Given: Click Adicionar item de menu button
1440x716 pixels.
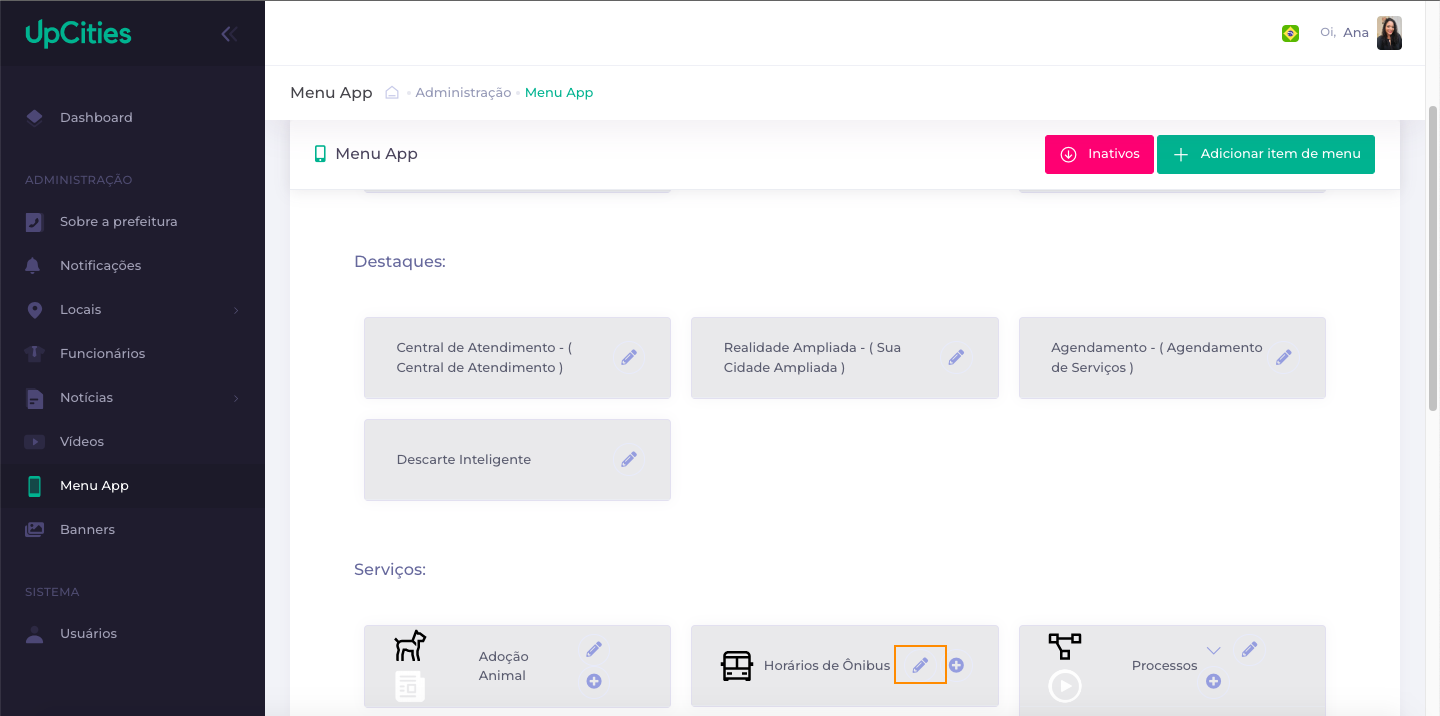Looking at the screenshot, I should (1266, 154).
